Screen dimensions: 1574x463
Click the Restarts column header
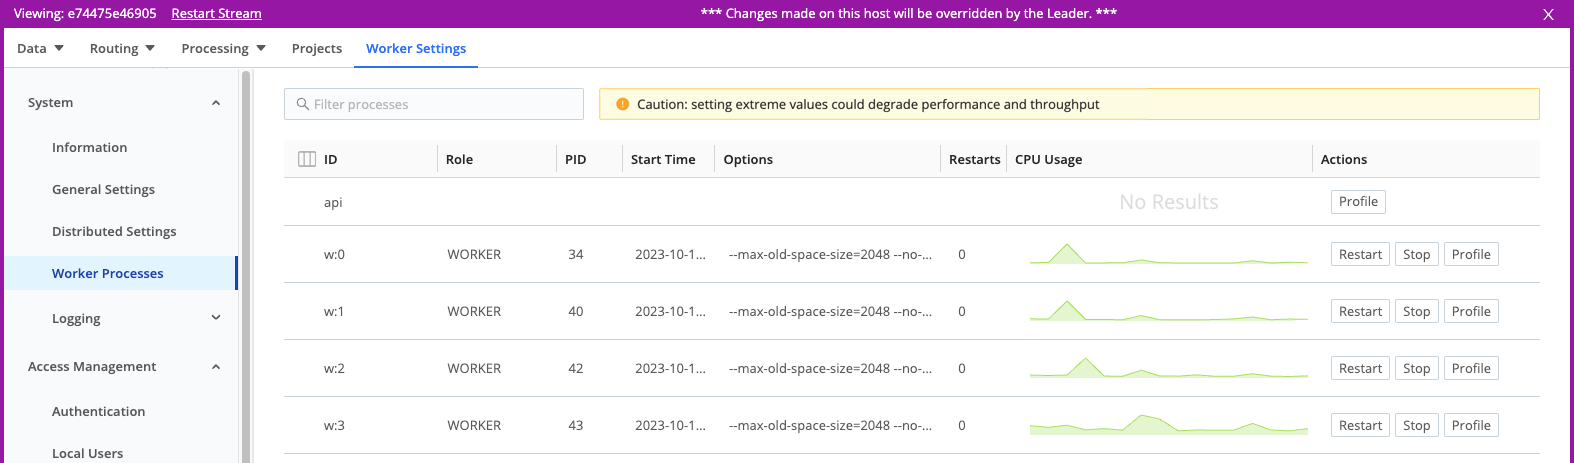[x=974, y=159]
